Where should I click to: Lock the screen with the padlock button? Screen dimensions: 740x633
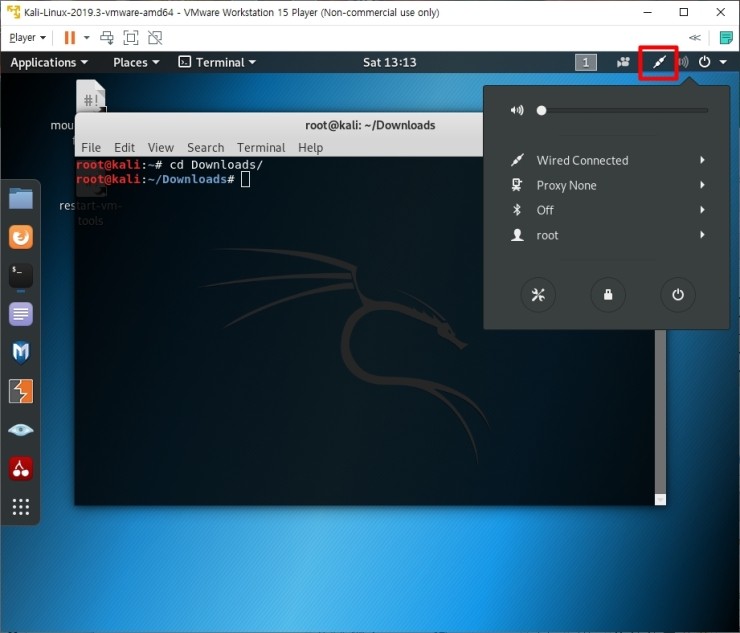(x=608, y=295)
